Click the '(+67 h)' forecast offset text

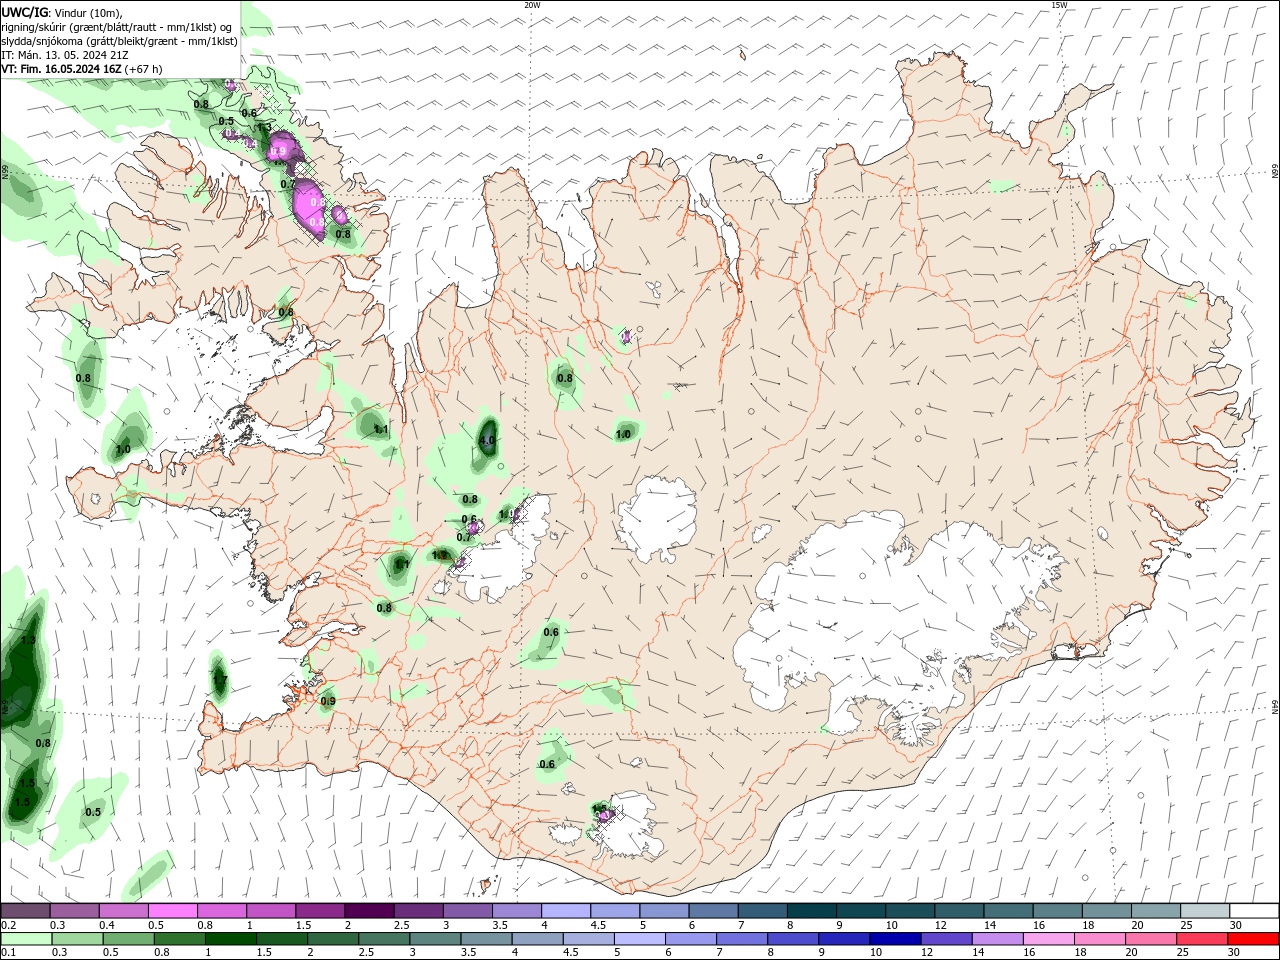coord(145,69)
